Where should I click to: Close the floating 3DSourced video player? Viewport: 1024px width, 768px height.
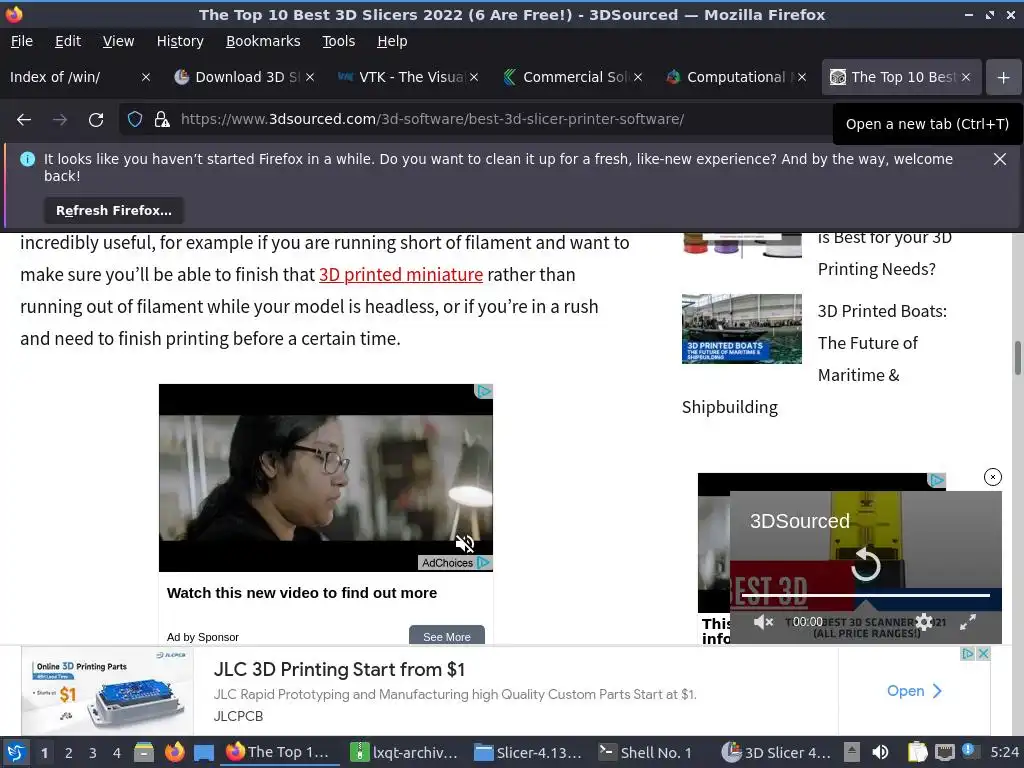pos(992,477)
